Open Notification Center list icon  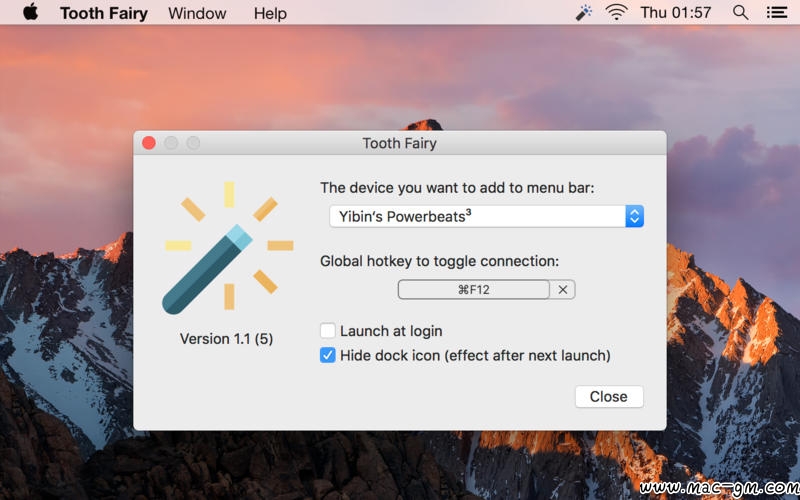[x=777, y=12]
